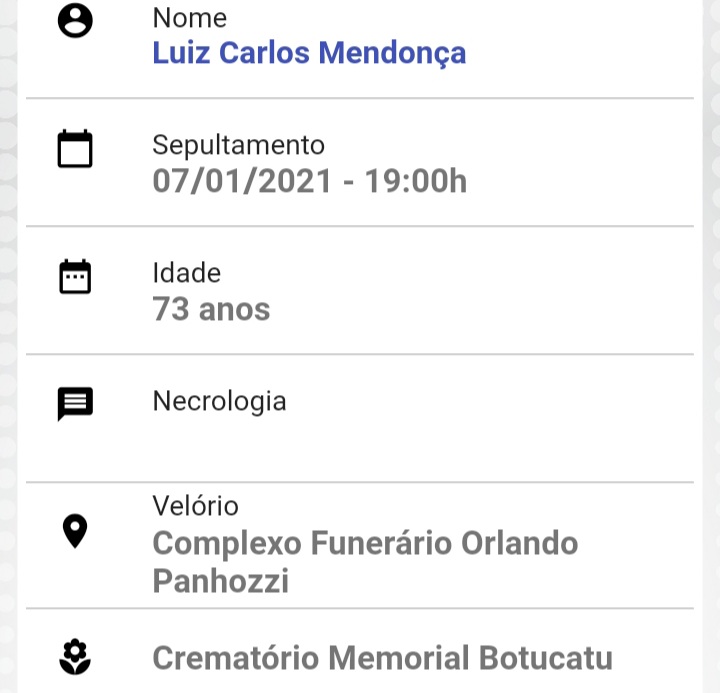Click the location pin icon beside Velório
The image size is (720, 693).
[75, 531]
